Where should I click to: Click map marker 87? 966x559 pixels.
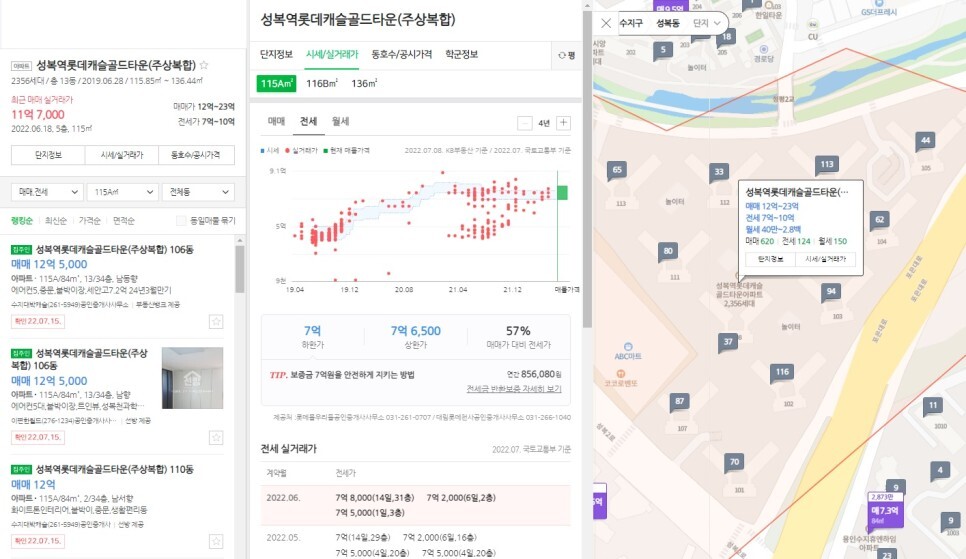click(680, 402)
